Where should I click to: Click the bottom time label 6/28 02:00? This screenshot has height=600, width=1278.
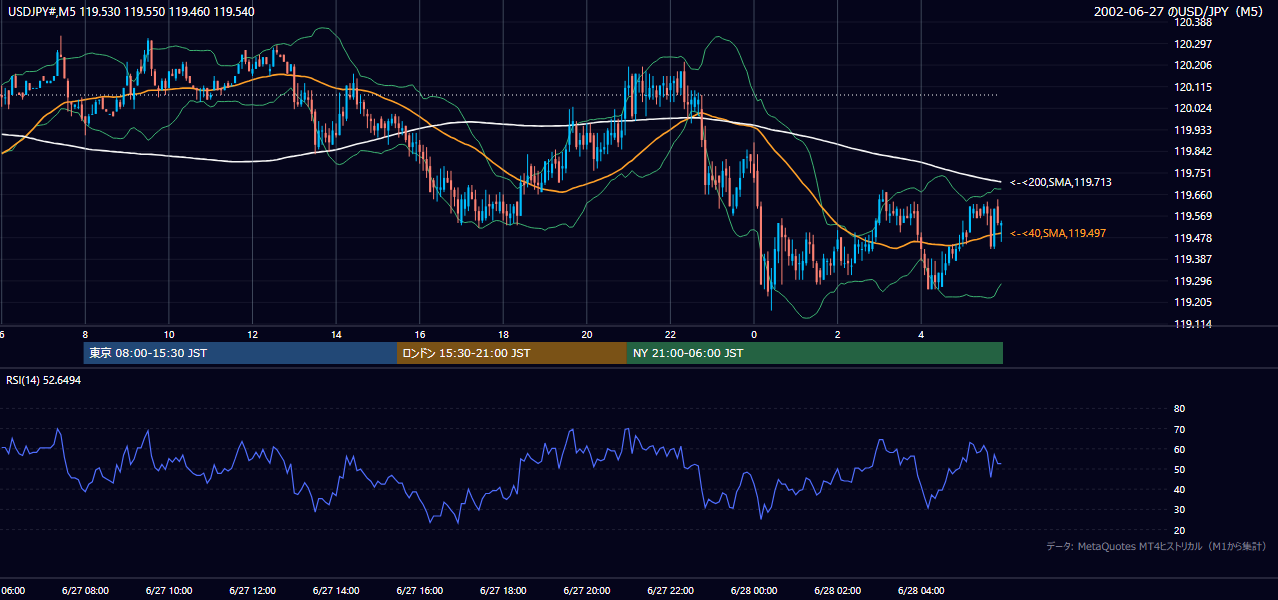[x=838, y=590]
